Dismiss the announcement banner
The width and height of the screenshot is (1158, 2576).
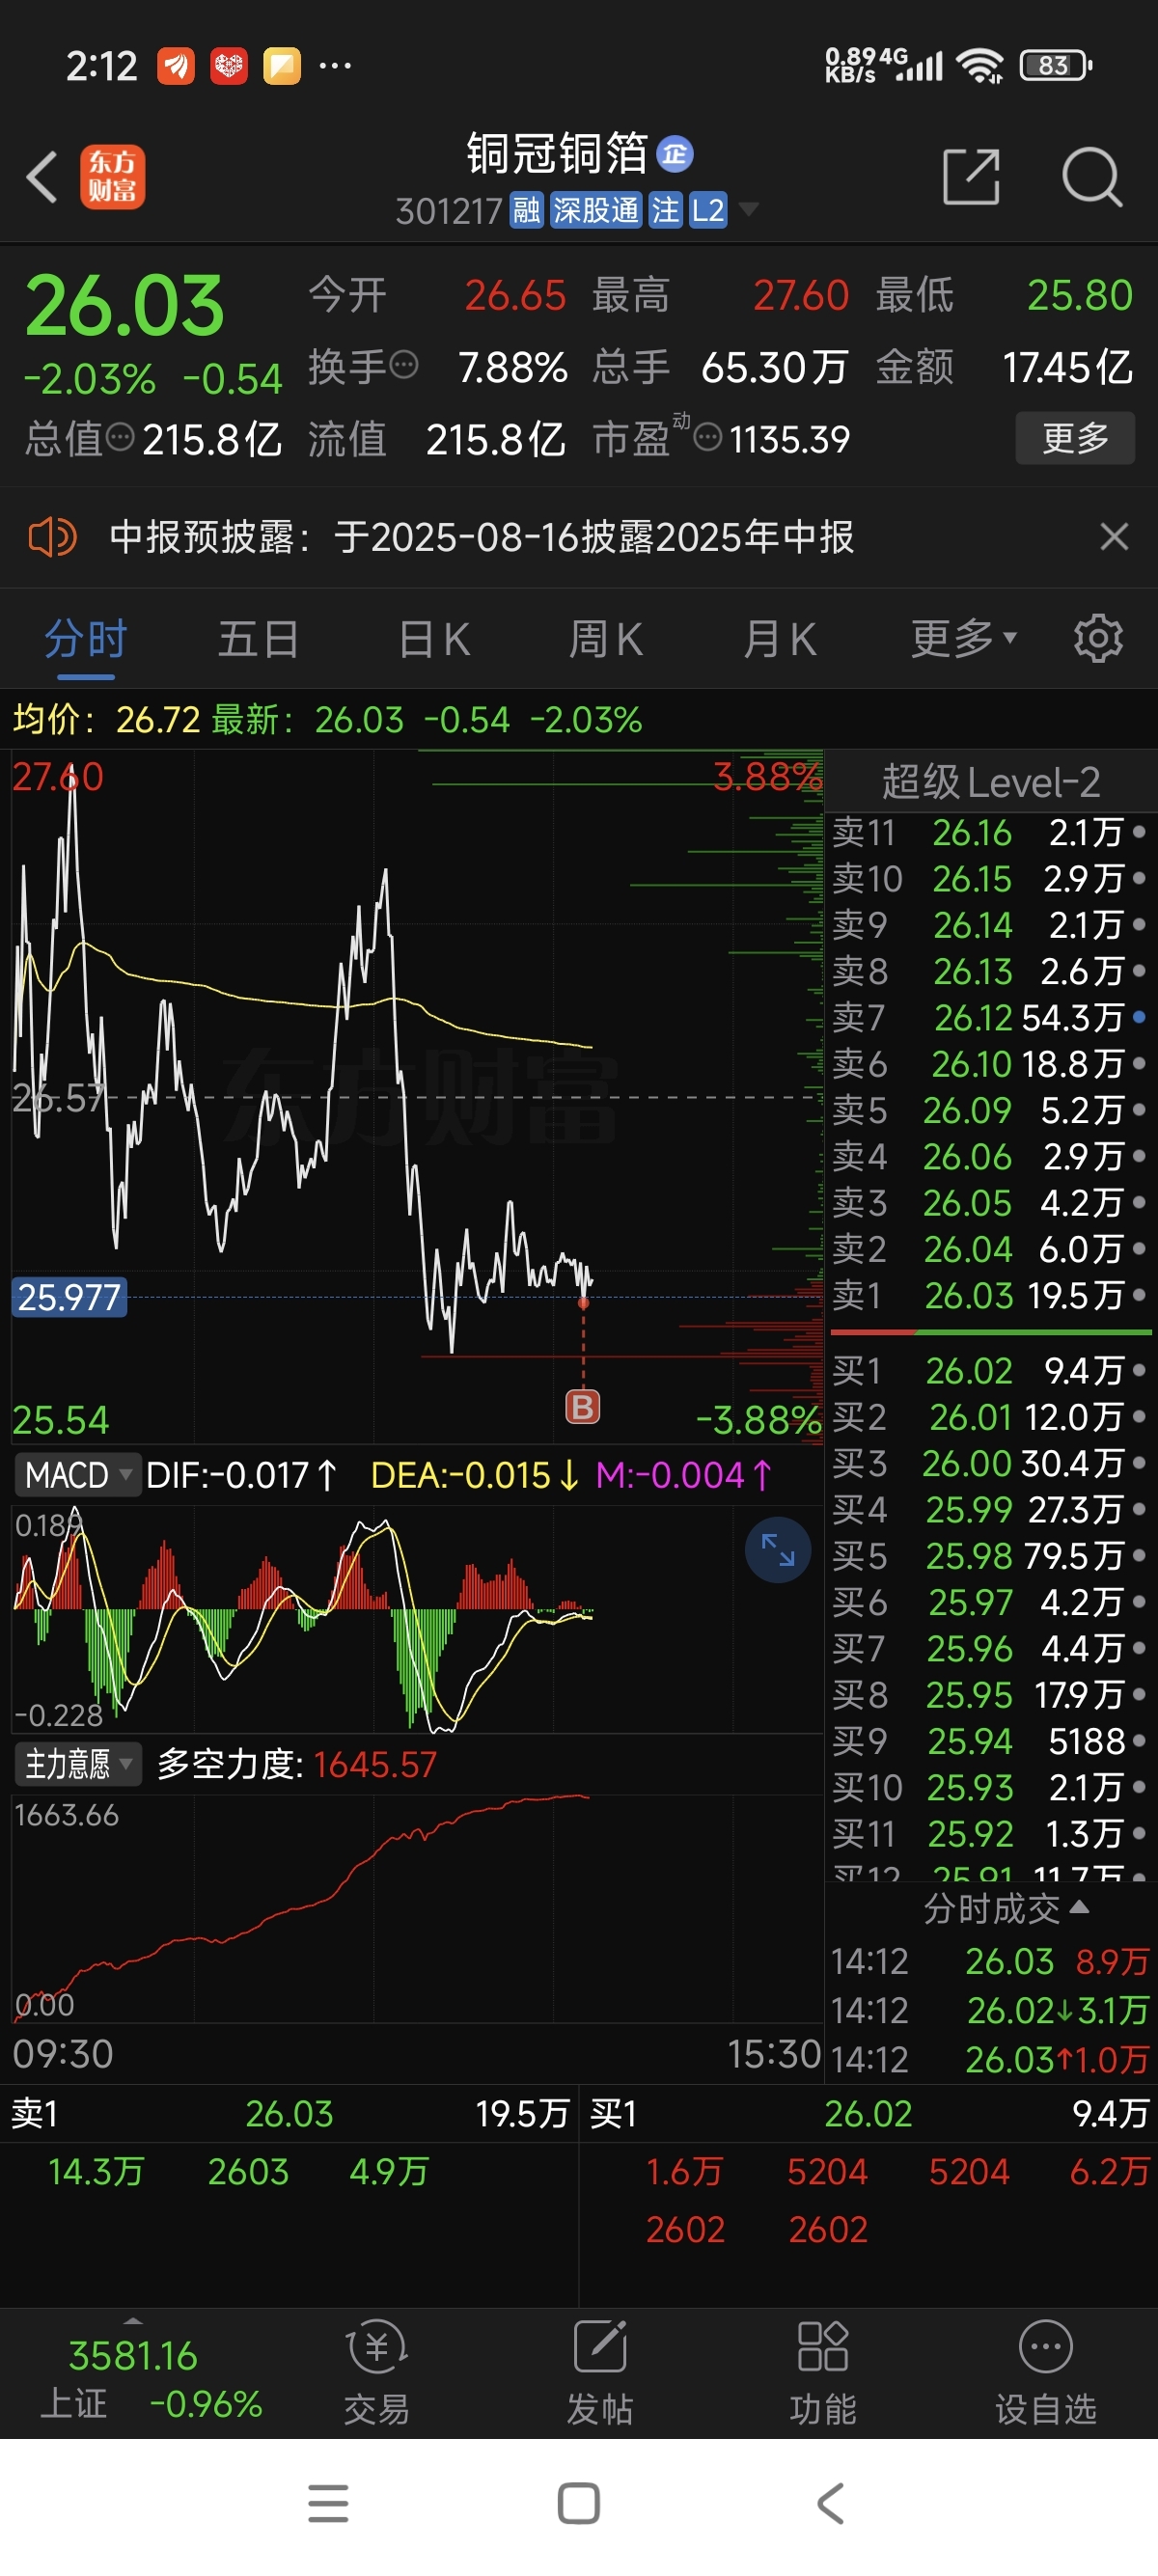coord(1114,537)
